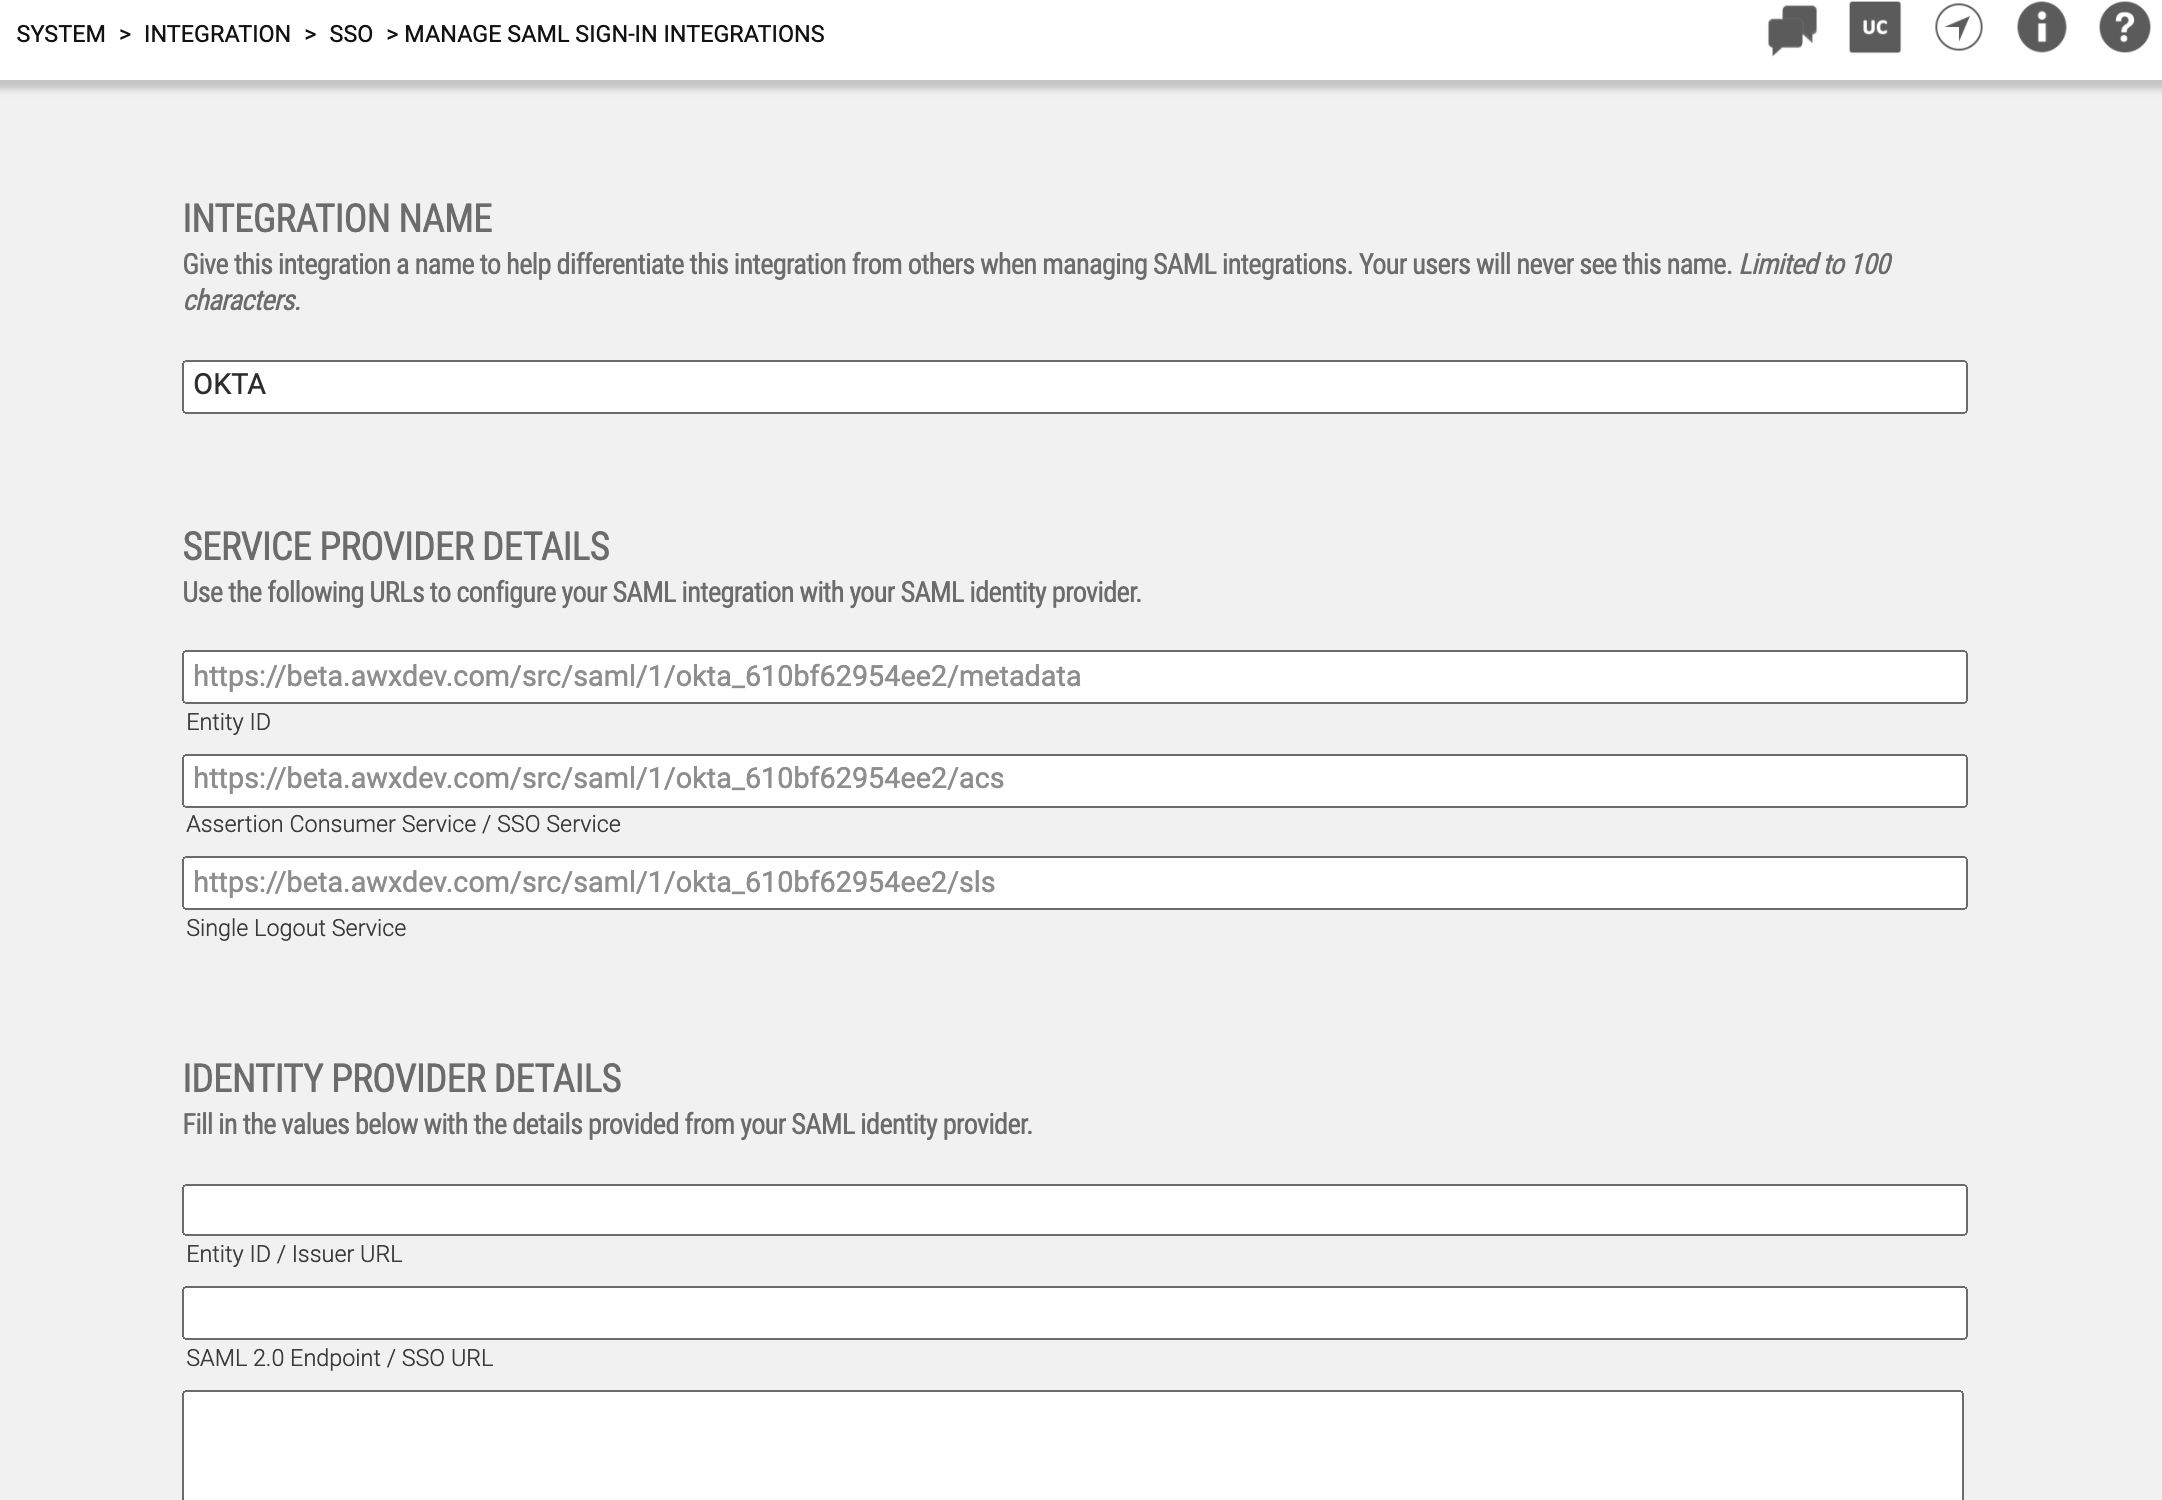The image size is (2162, 1500).
Task: Click Manage SAML Sign-In Integrations breadcrumb
Action: (614, 34)
